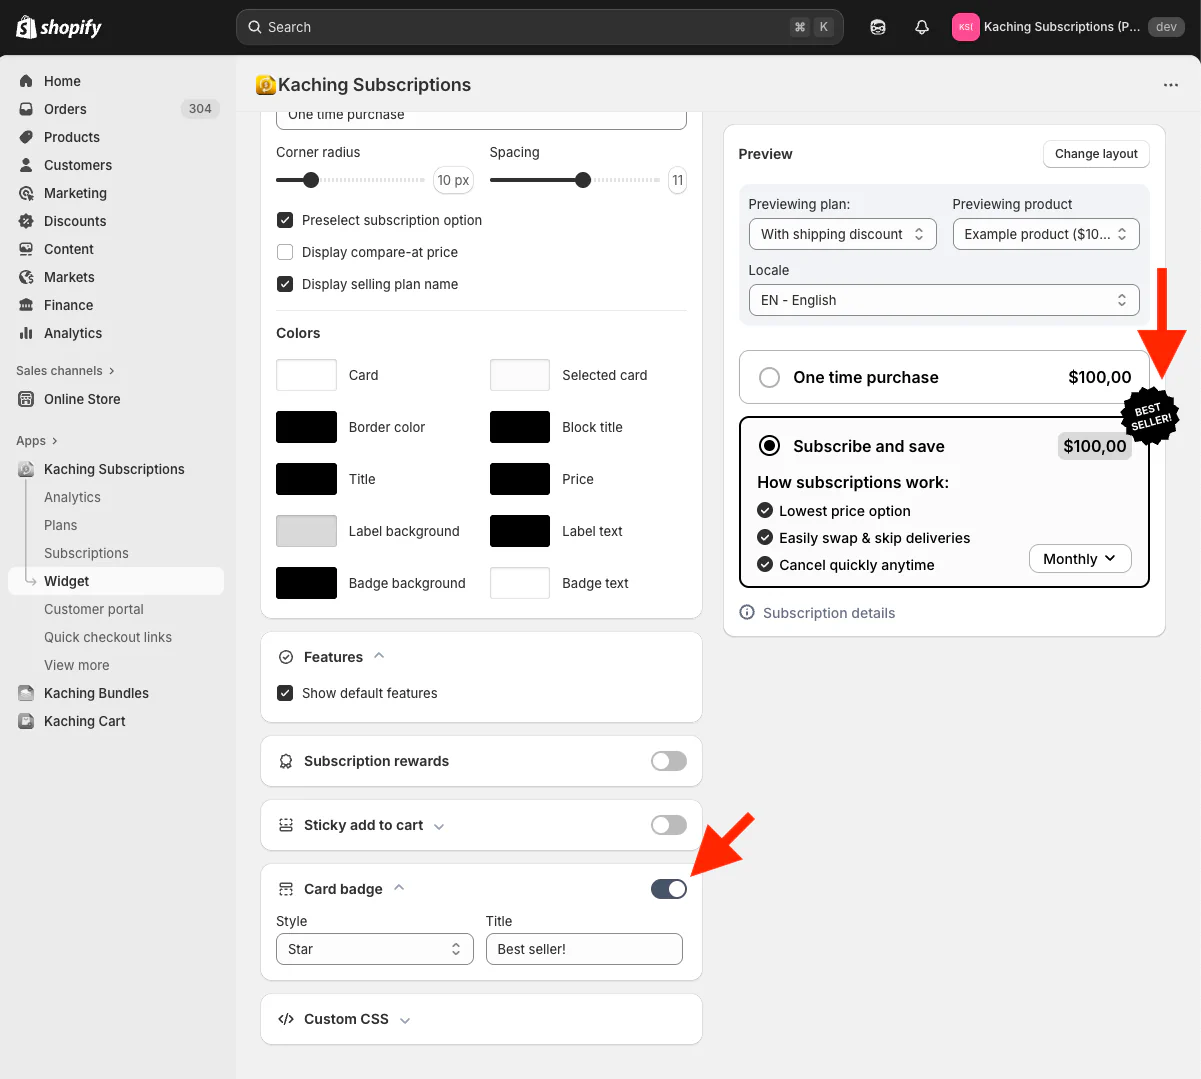Screen dimensions: 1201x1079
Task: Click the Subscription details info icon
Action: click(x=747, y=612)
